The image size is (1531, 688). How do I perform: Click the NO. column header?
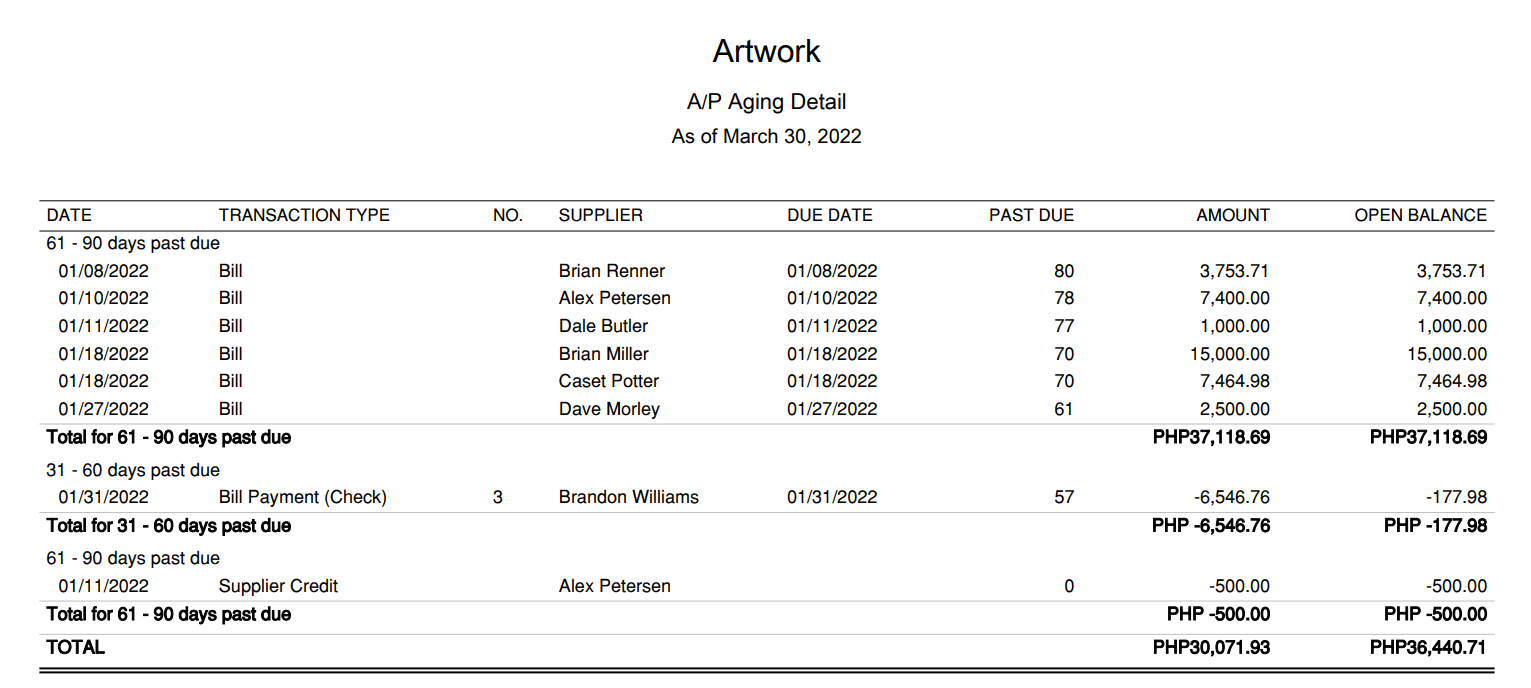[508, 215]
